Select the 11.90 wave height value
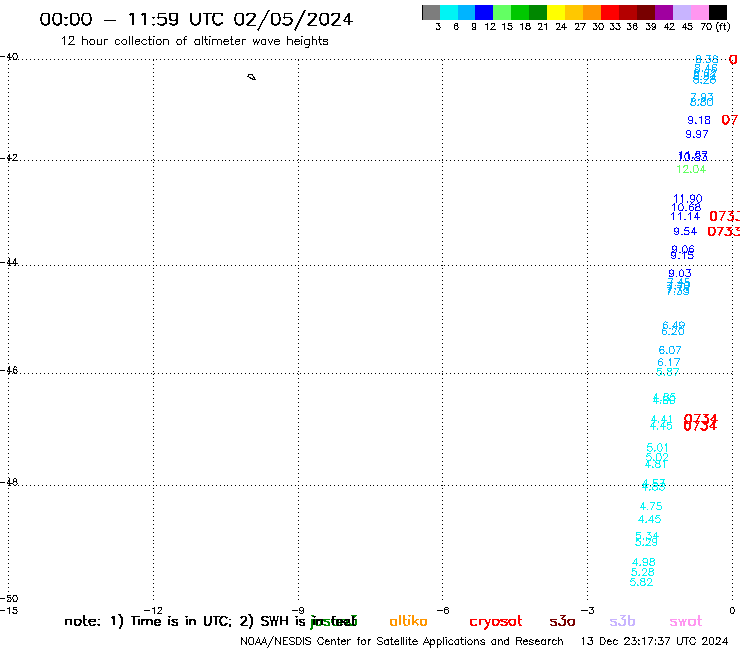Screen dimensions: 740x650 688,198
